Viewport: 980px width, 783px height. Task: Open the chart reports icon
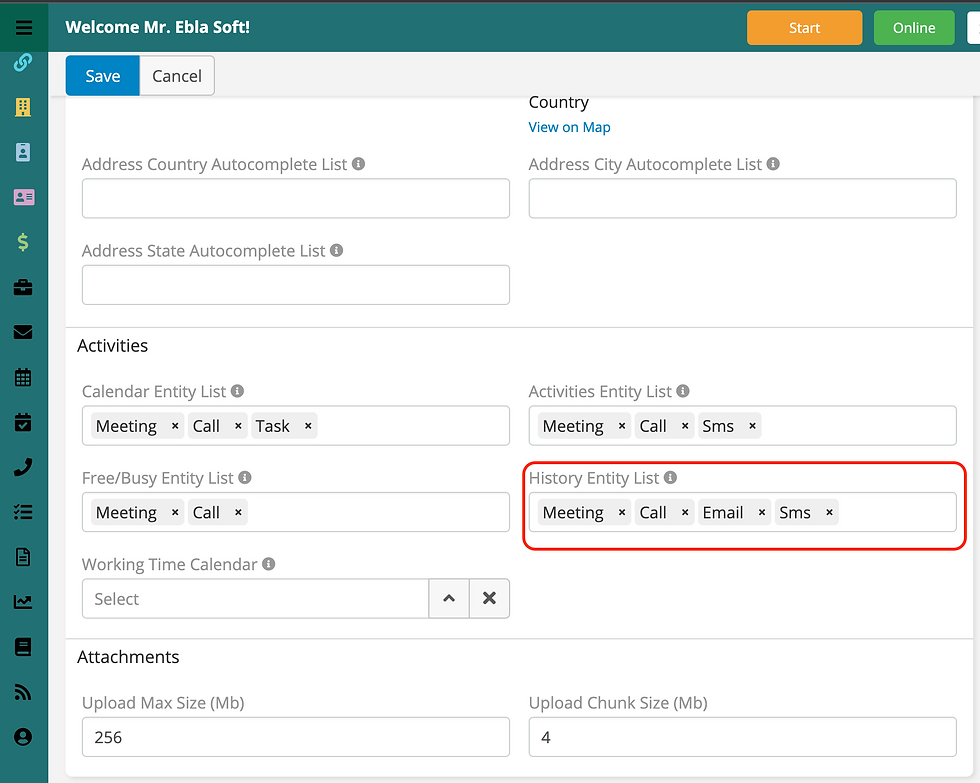(23, 602)
